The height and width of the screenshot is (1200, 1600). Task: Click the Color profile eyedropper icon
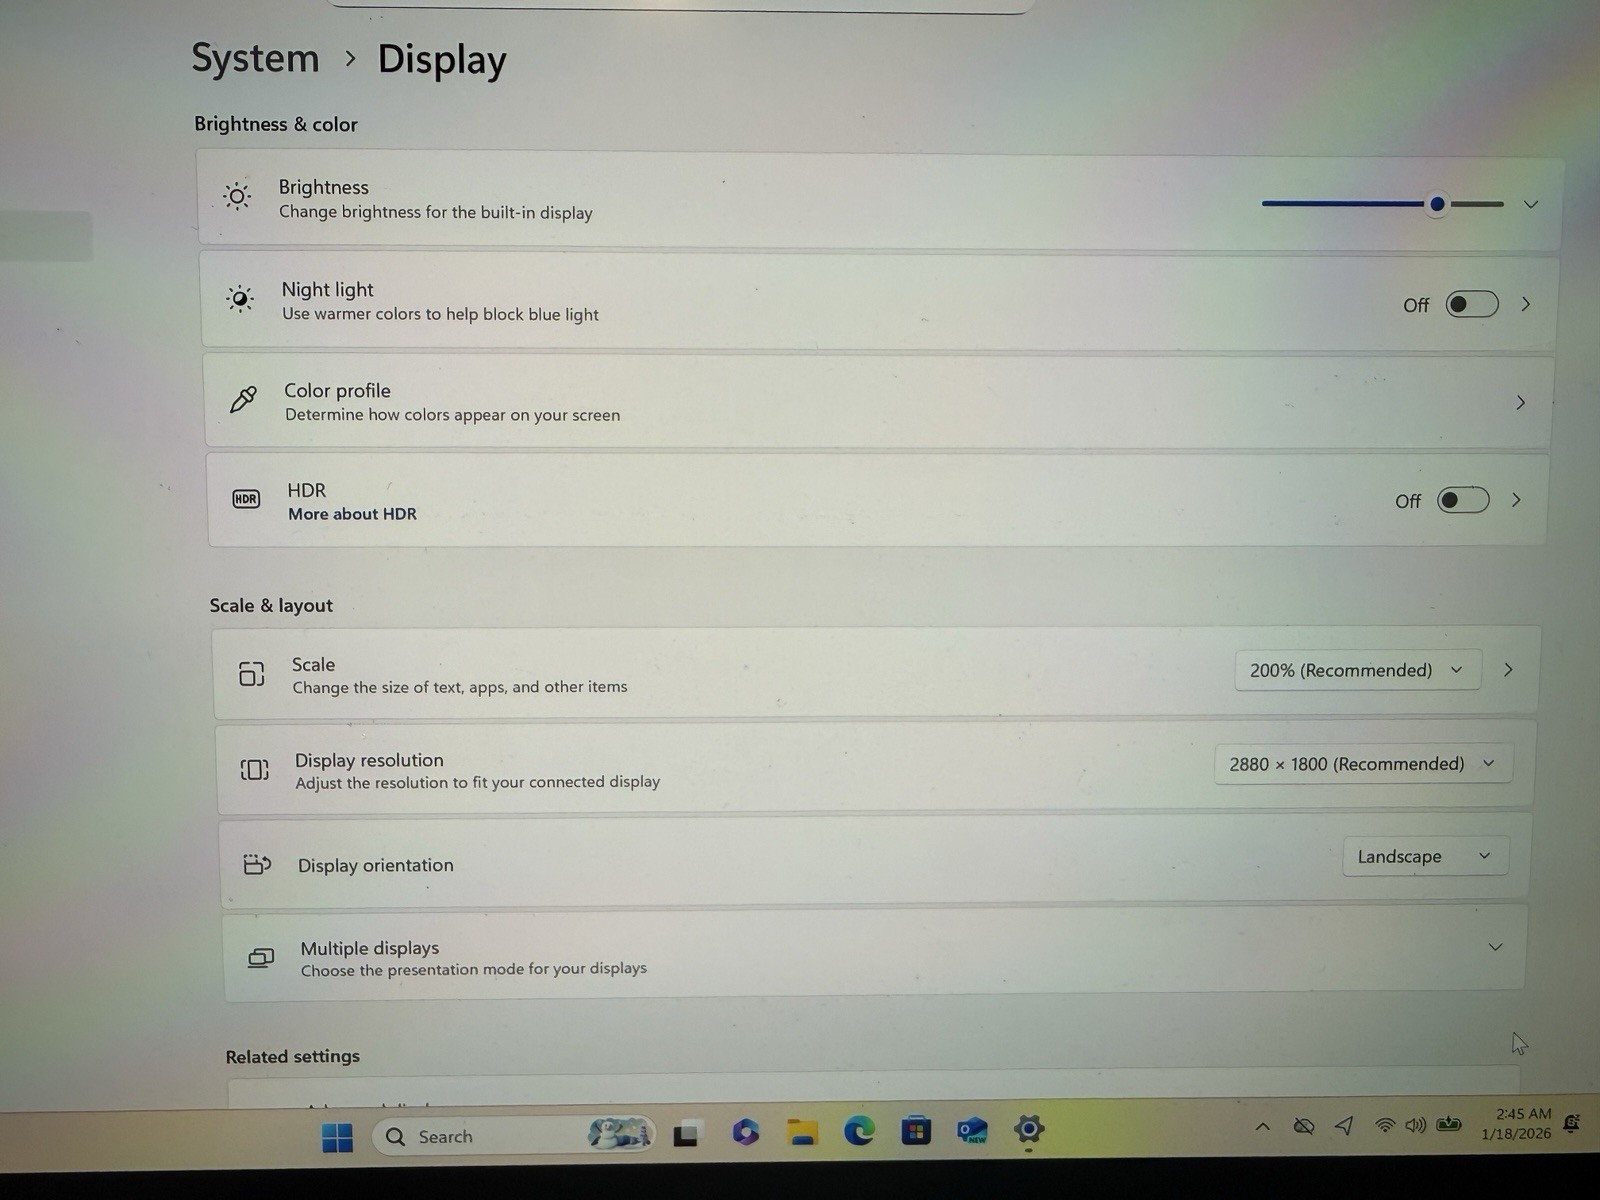pyautogui.click(x=243, y=400)
